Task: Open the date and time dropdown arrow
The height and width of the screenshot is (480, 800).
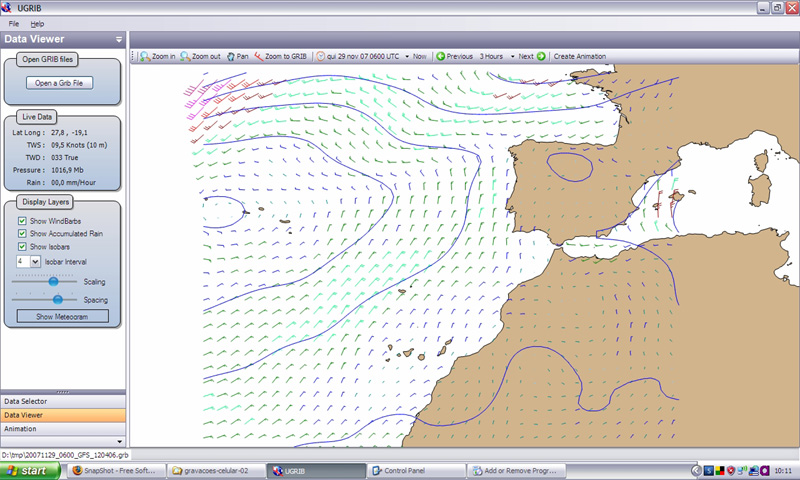Action: click(407, 56)
